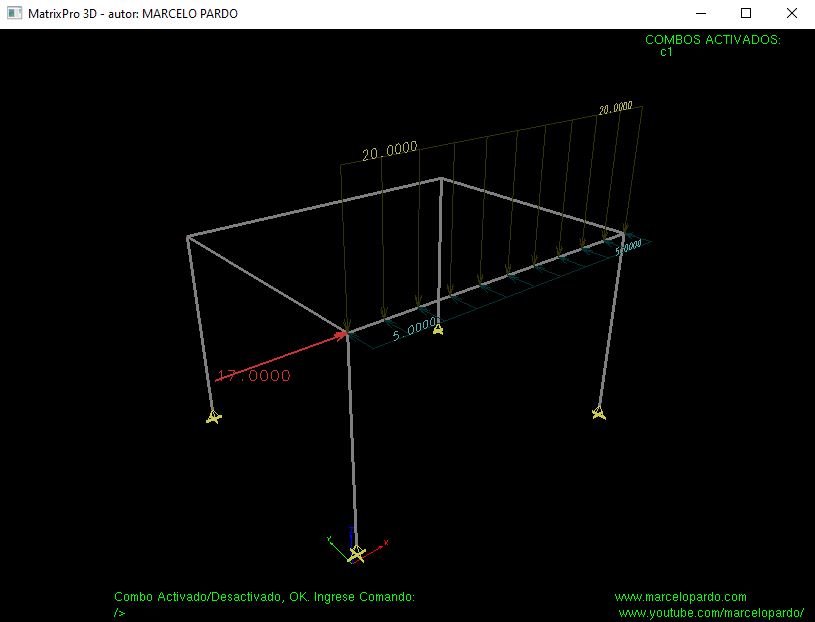Expand the COMBOS ACTIVADOS heading

coord(713,41)
